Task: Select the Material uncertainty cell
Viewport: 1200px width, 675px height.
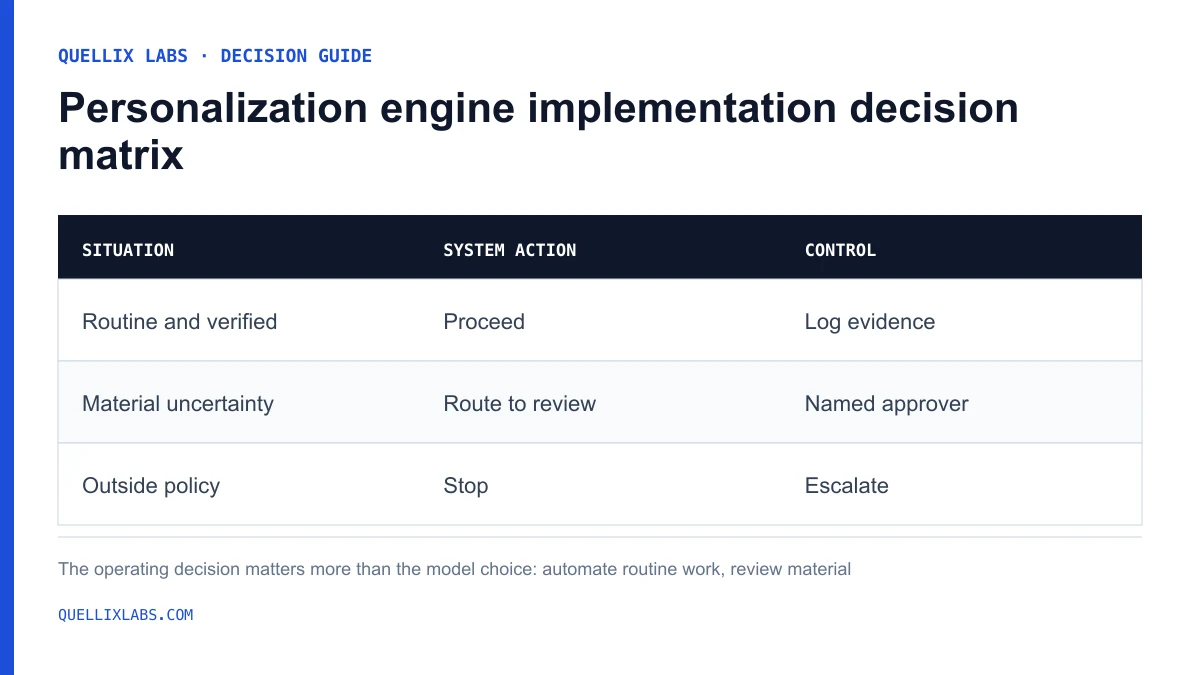Action: [x=178, y=404]
